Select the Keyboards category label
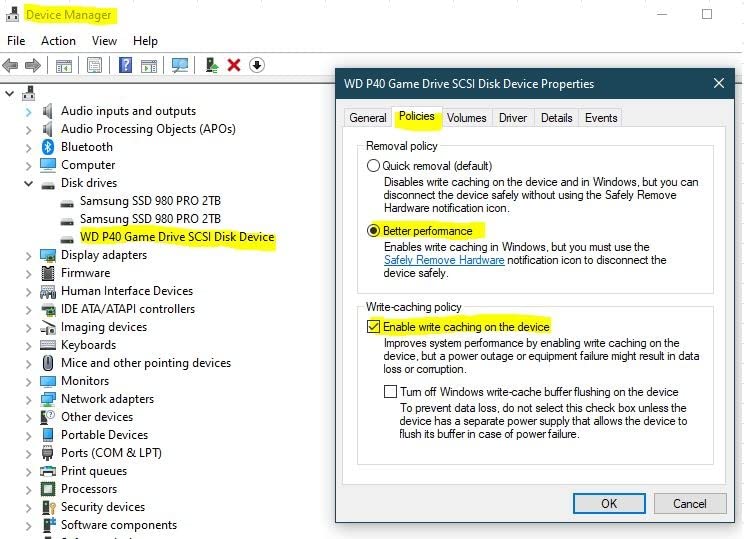The width and height of the screenshot is (744, 539). point(88,345)
